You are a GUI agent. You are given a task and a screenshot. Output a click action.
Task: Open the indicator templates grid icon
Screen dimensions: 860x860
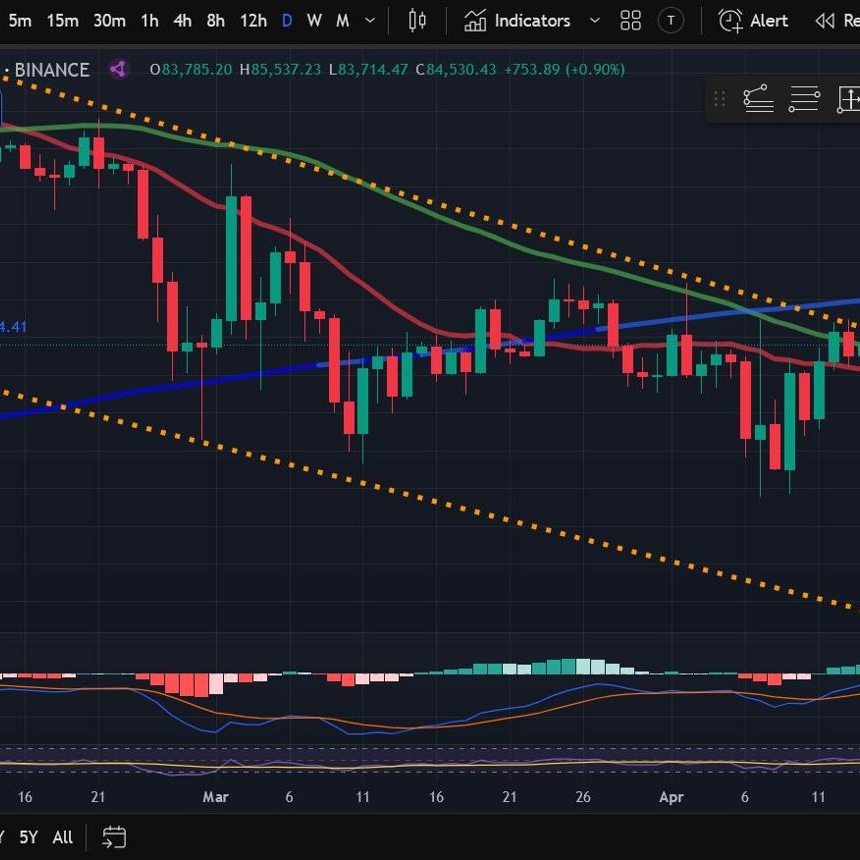tap(630, 21)
